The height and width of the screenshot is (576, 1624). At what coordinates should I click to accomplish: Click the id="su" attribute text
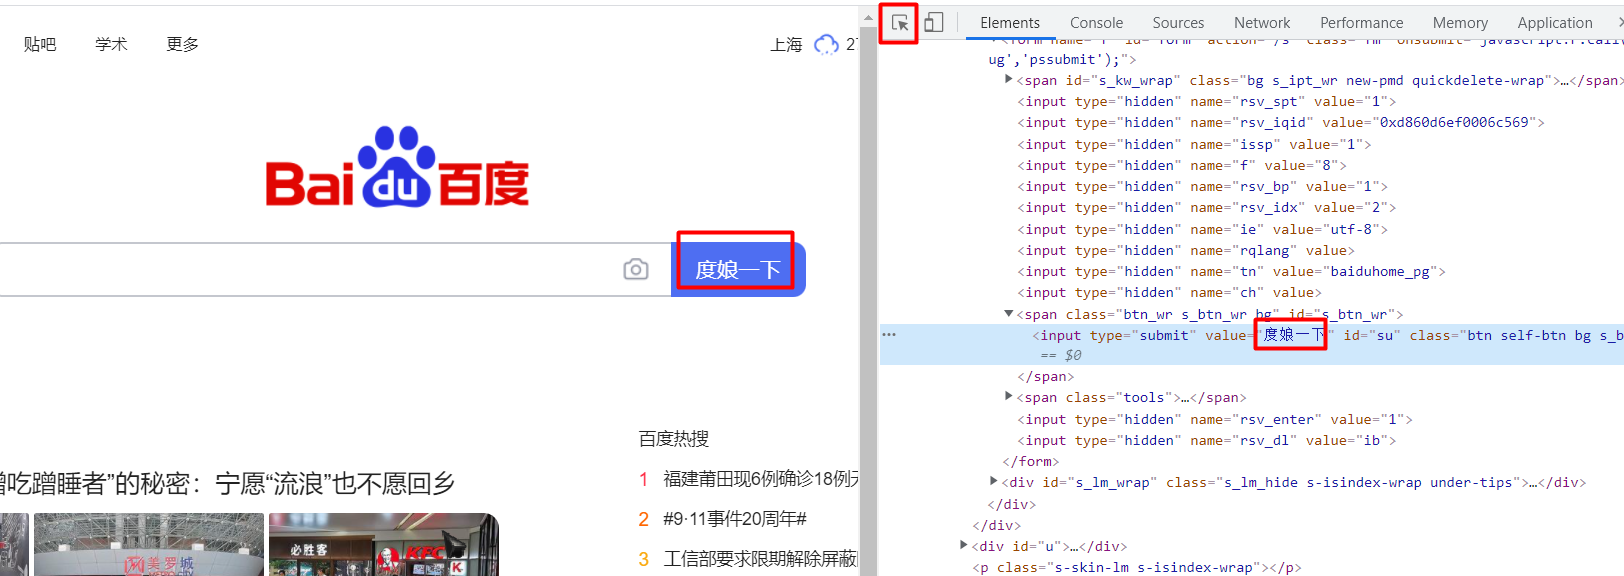coord(1372,335)
